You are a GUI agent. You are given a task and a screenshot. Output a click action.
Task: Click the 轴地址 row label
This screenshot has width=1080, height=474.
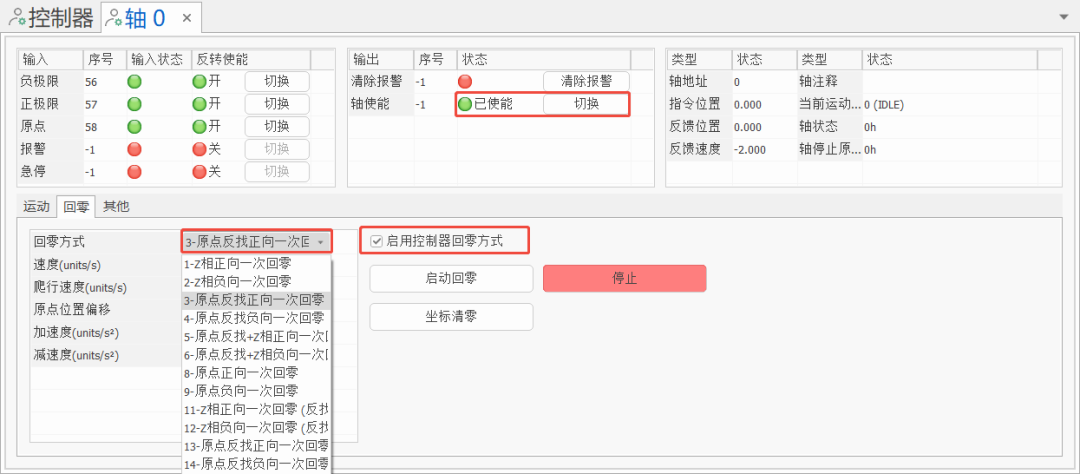pos(689,82)
